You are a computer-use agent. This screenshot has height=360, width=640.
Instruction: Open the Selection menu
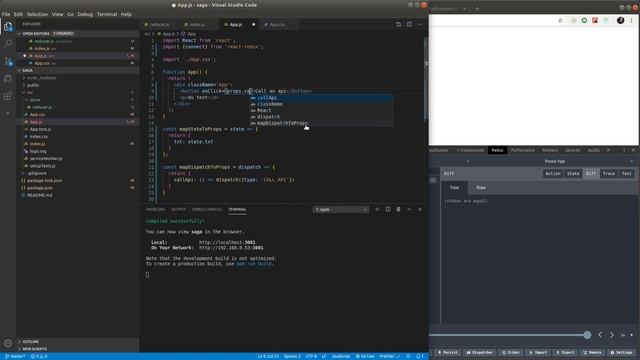coord(37,14)
